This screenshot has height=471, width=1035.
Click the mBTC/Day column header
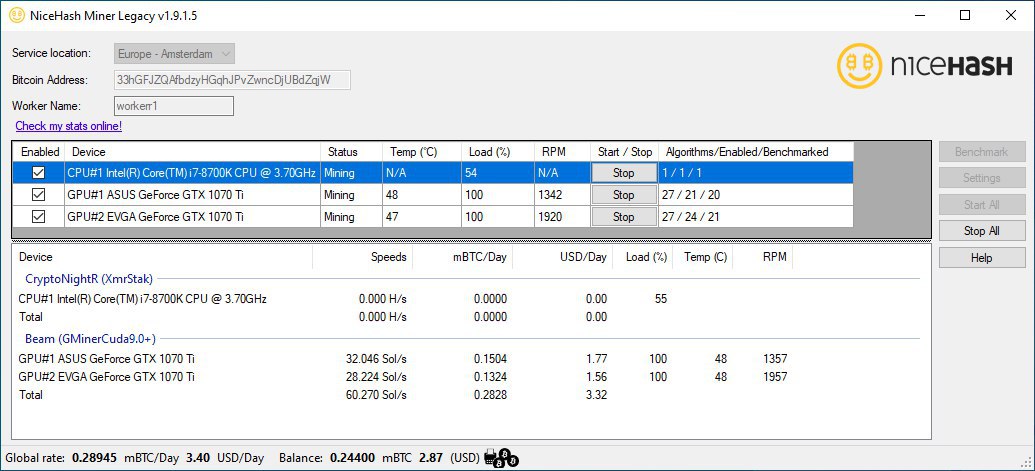[463, 257]
